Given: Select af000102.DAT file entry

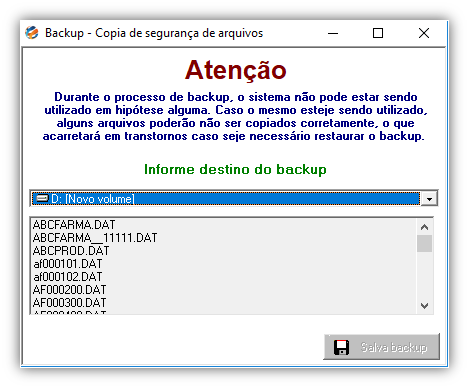Looking at the screenshot, I should point(68,277).
